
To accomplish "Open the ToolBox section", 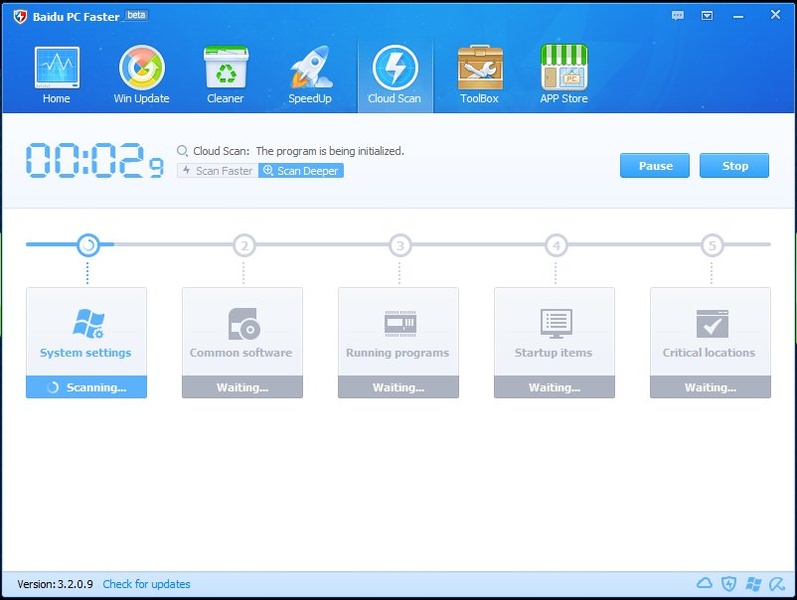I will pos(479,76).
